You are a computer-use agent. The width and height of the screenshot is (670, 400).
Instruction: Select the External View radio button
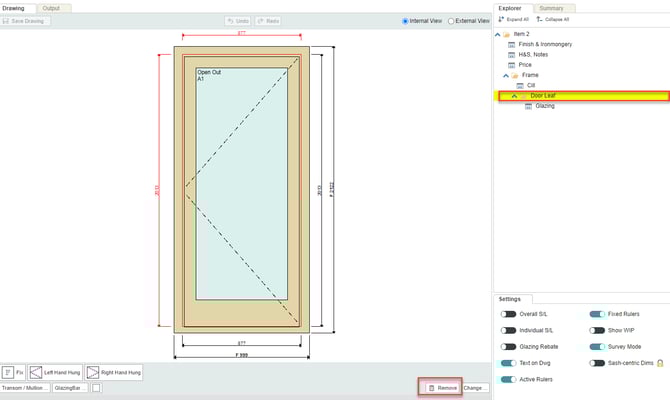[453, 21]
